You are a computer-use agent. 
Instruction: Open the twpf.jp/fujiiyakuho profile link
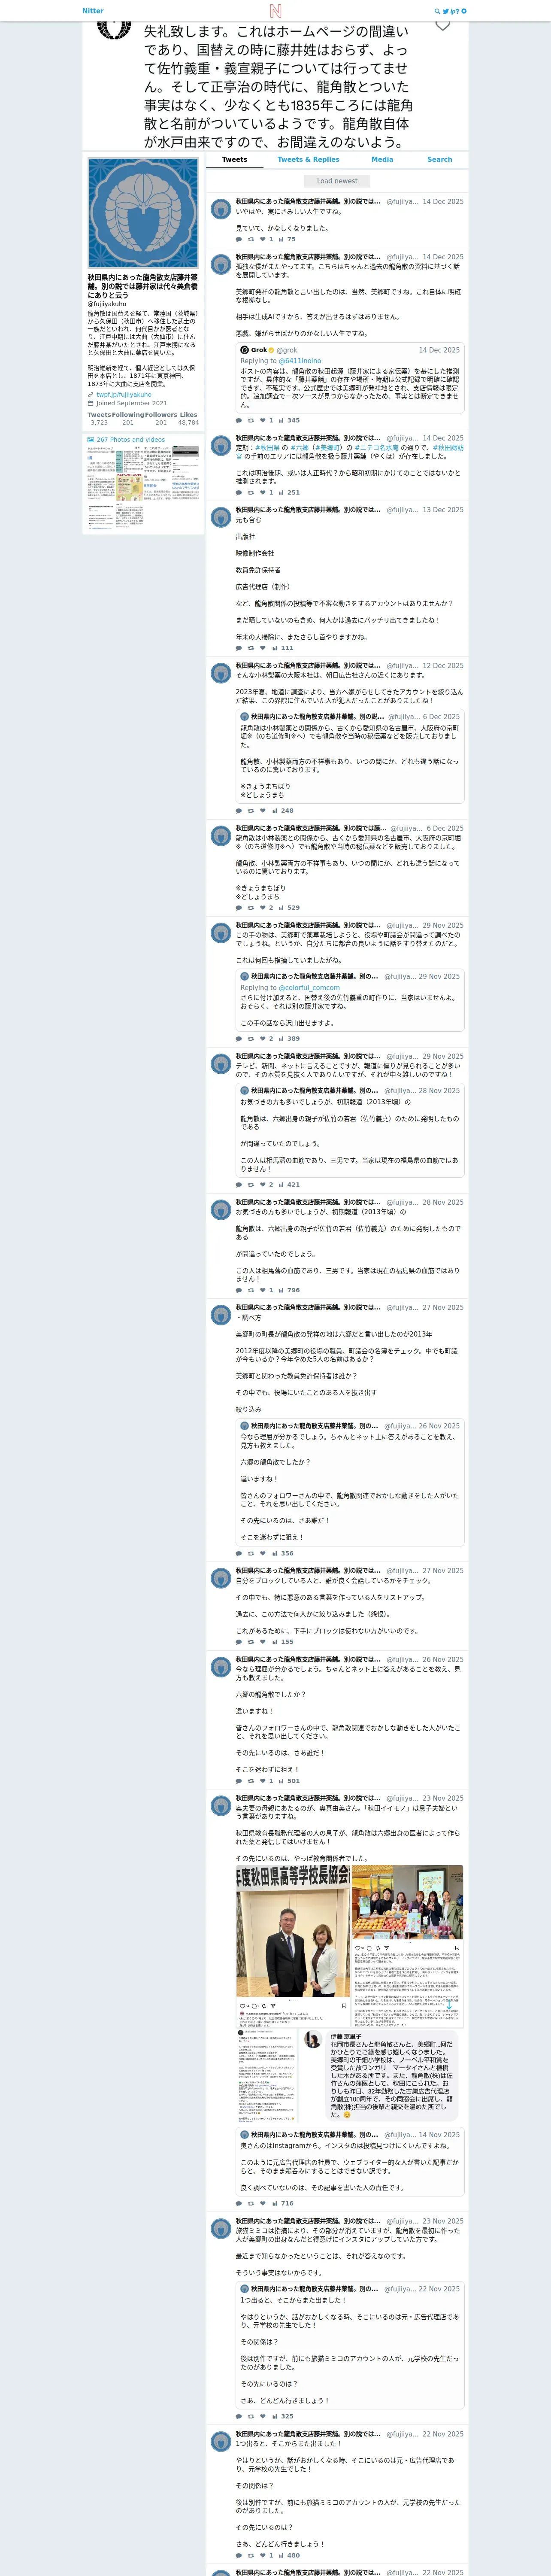point(124,395)
